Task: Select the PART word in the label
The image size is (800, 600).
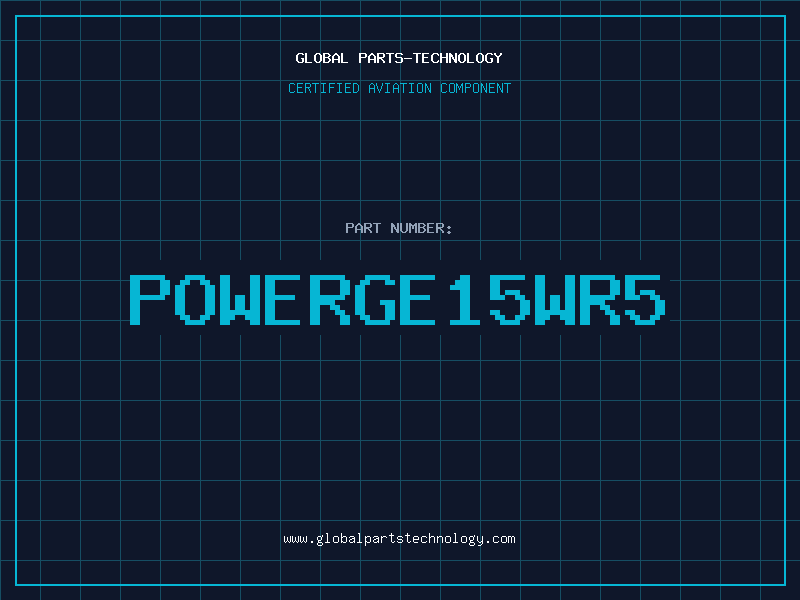Action: tap(363, 228)
